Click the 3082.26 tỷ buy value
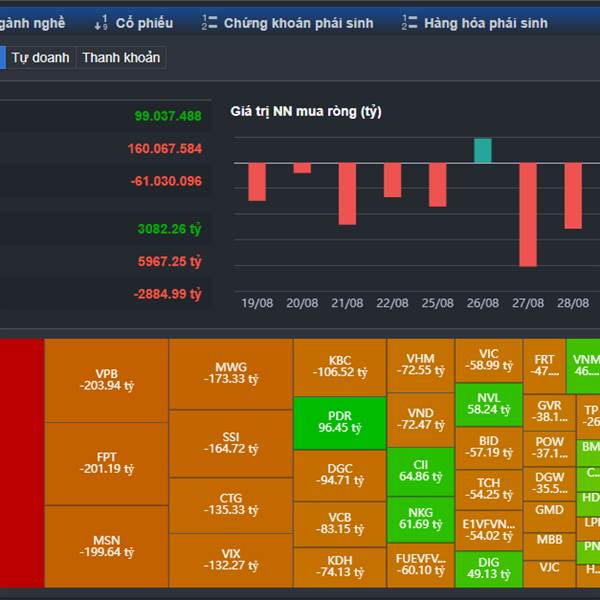600x600 pixels. pyautogui.click(x=169, y=229)
